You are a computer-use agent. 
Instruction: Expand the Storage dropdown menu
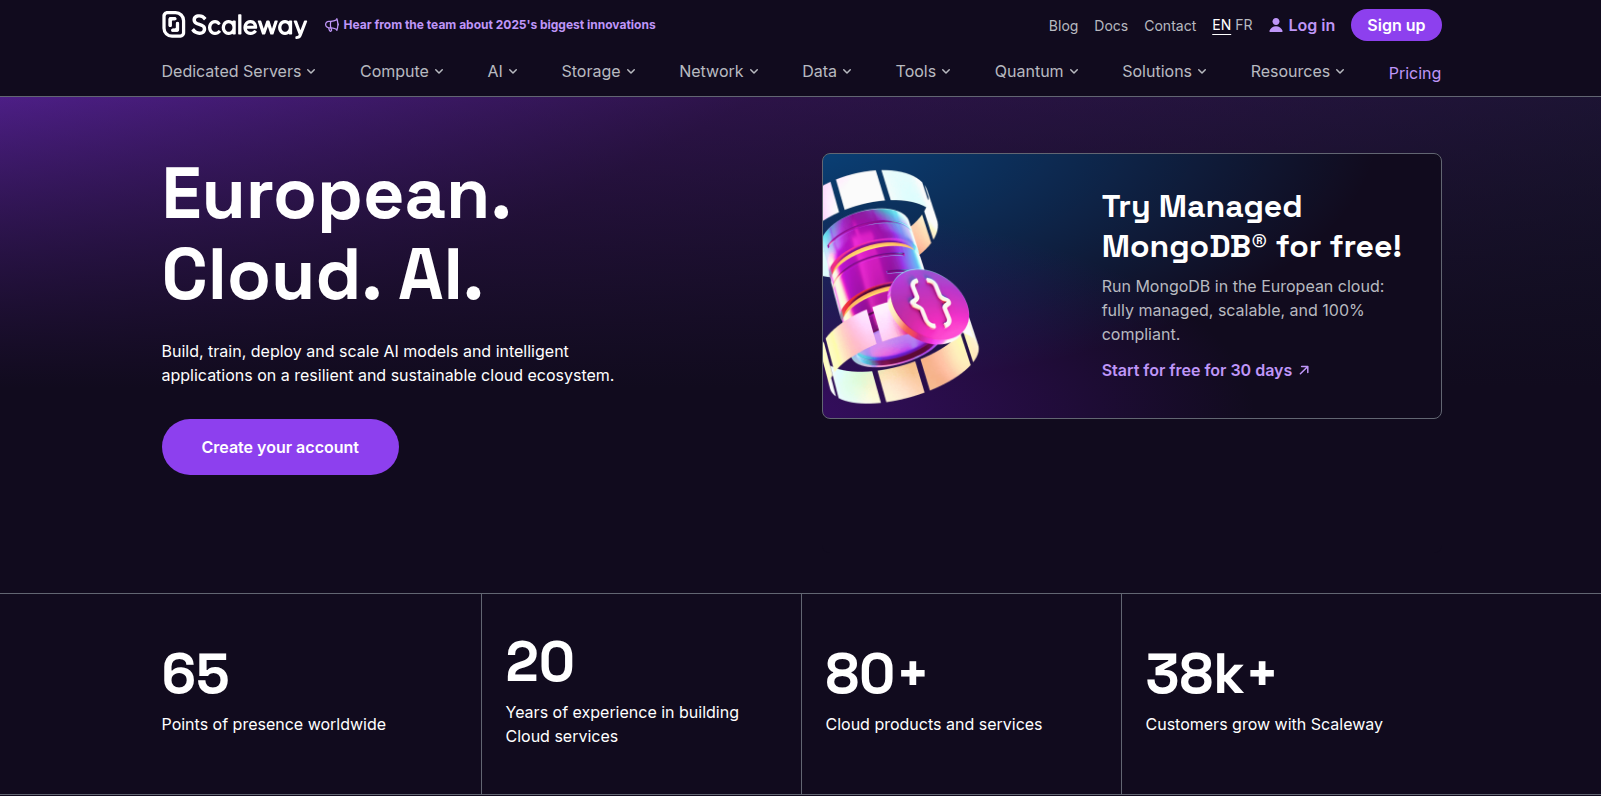tap(598, 72)
